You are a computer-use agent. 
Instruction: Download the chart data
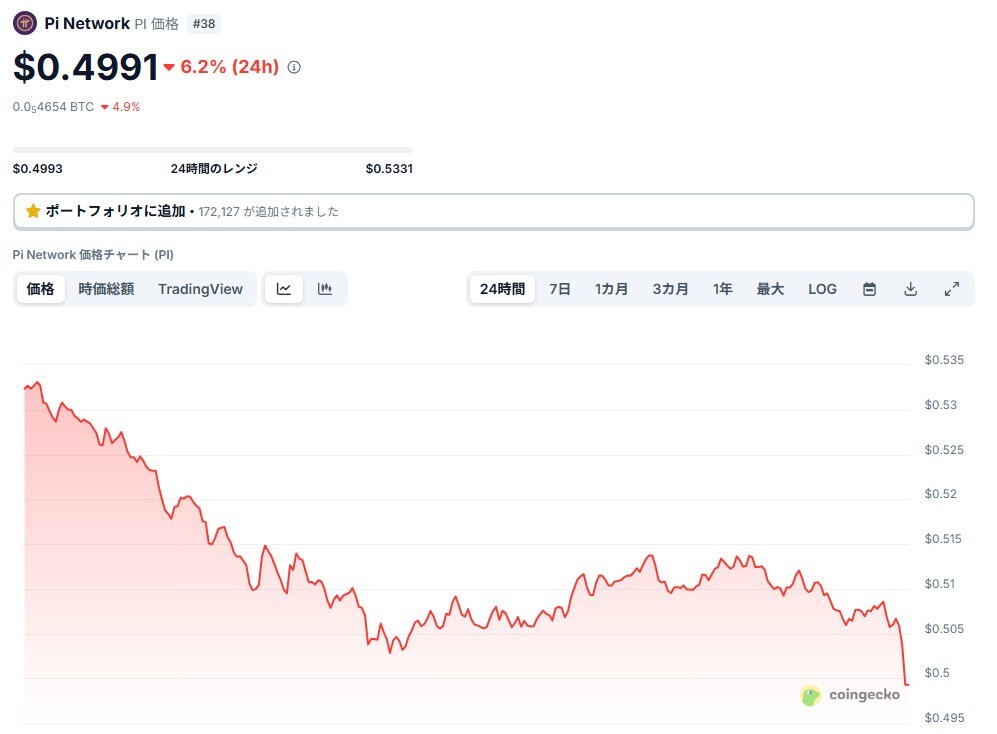[911, 289]
